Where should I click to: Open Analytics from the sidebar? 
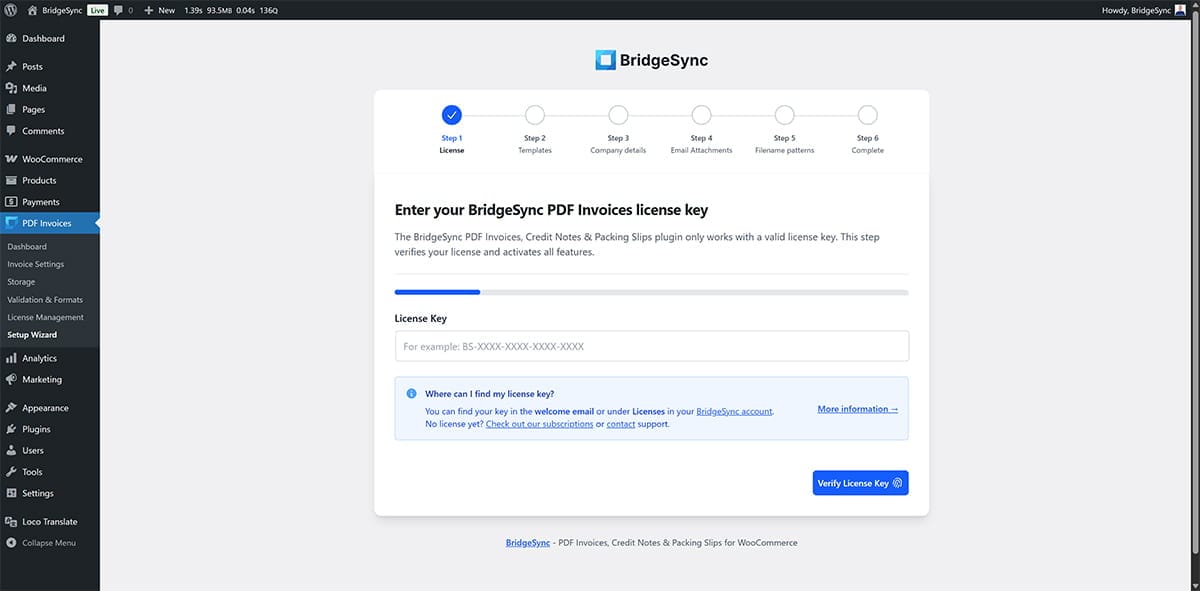click(x=39, y=358)
